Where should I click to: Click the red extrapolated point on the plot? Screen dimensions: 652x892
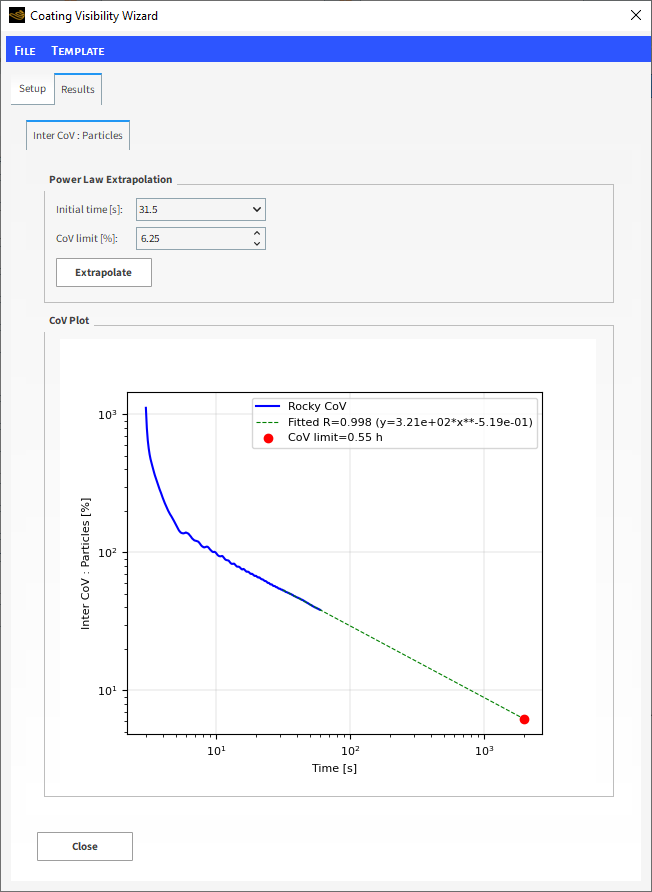[524, 720]
